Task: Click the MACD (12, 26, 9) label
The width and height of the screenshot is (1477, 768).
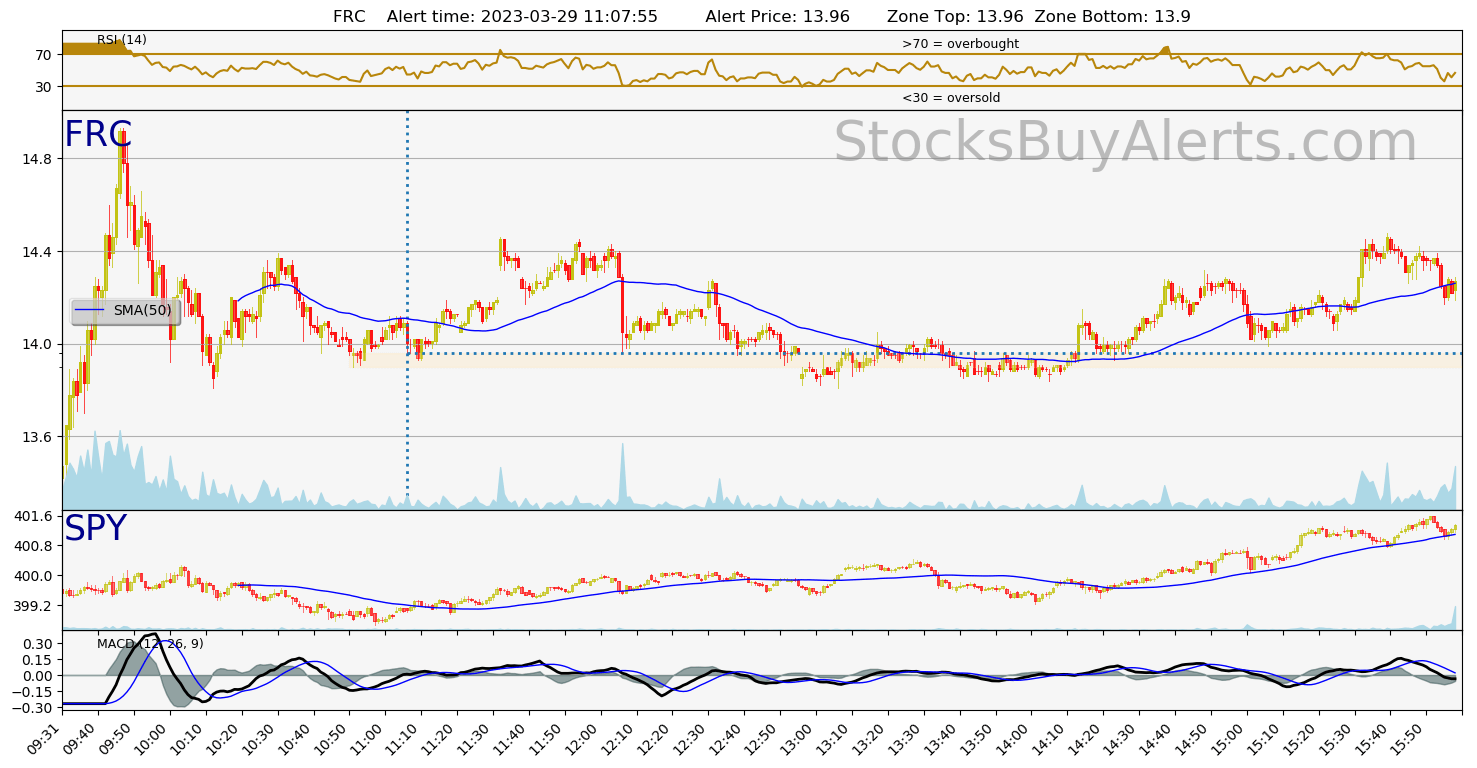Action: pyautogui.click(x=150, y=644)
